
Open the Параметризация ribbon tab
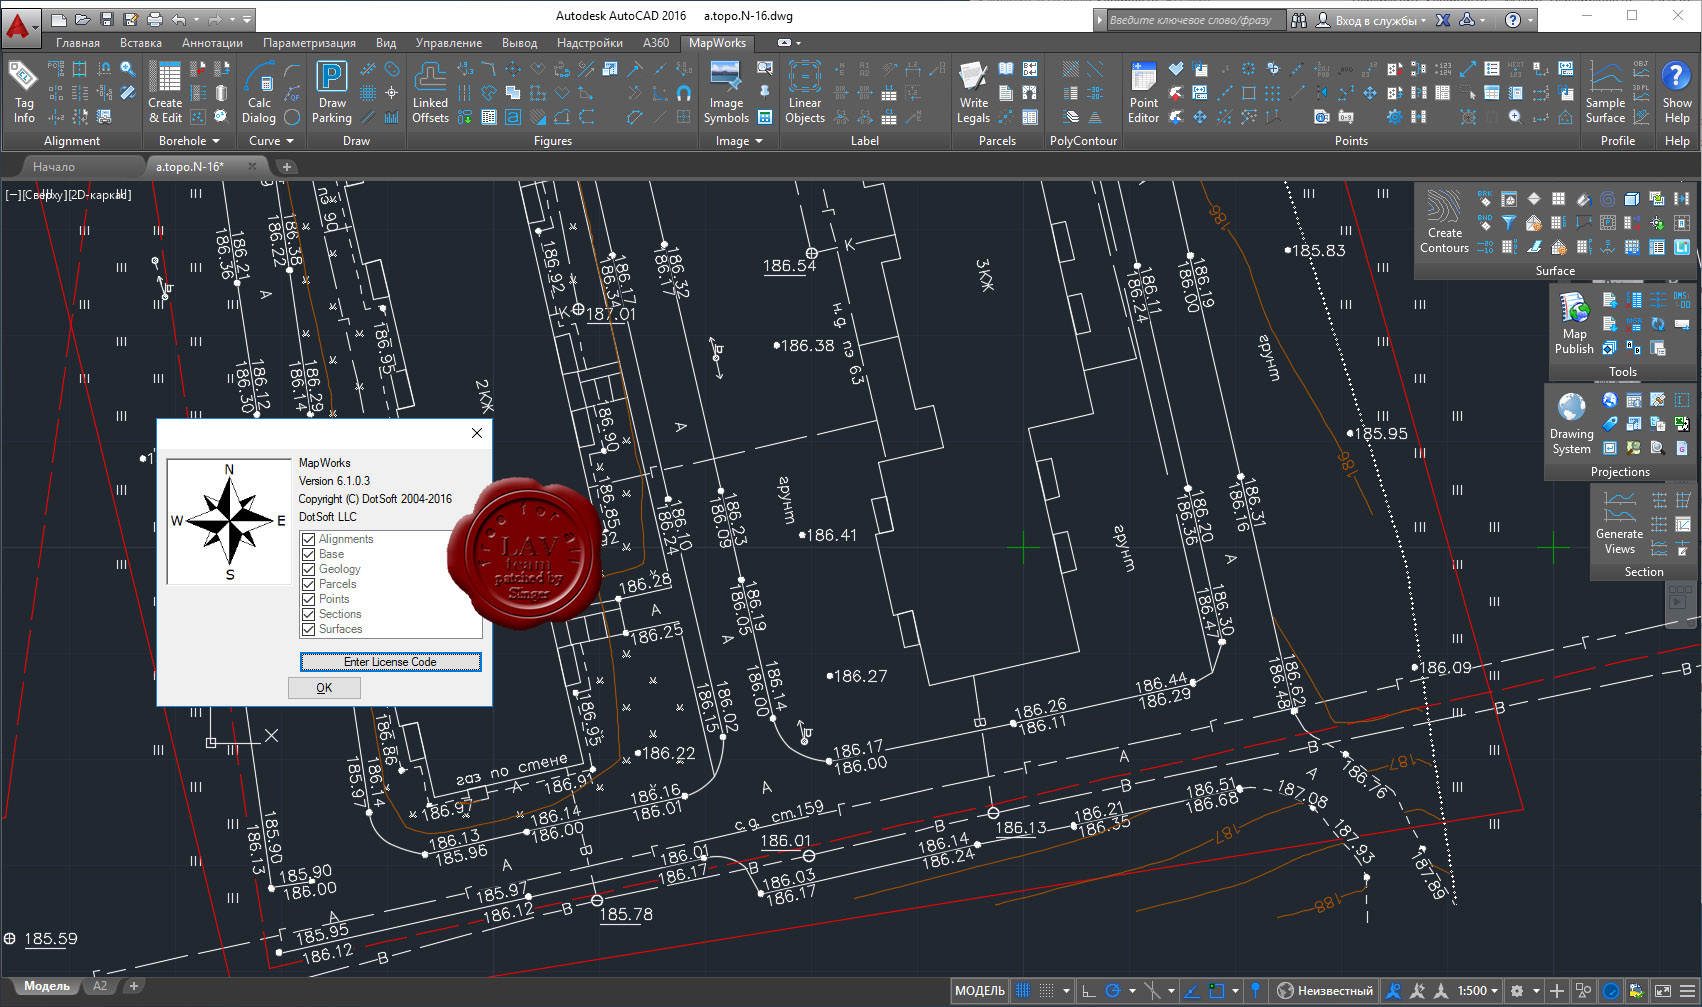point(309,43)
